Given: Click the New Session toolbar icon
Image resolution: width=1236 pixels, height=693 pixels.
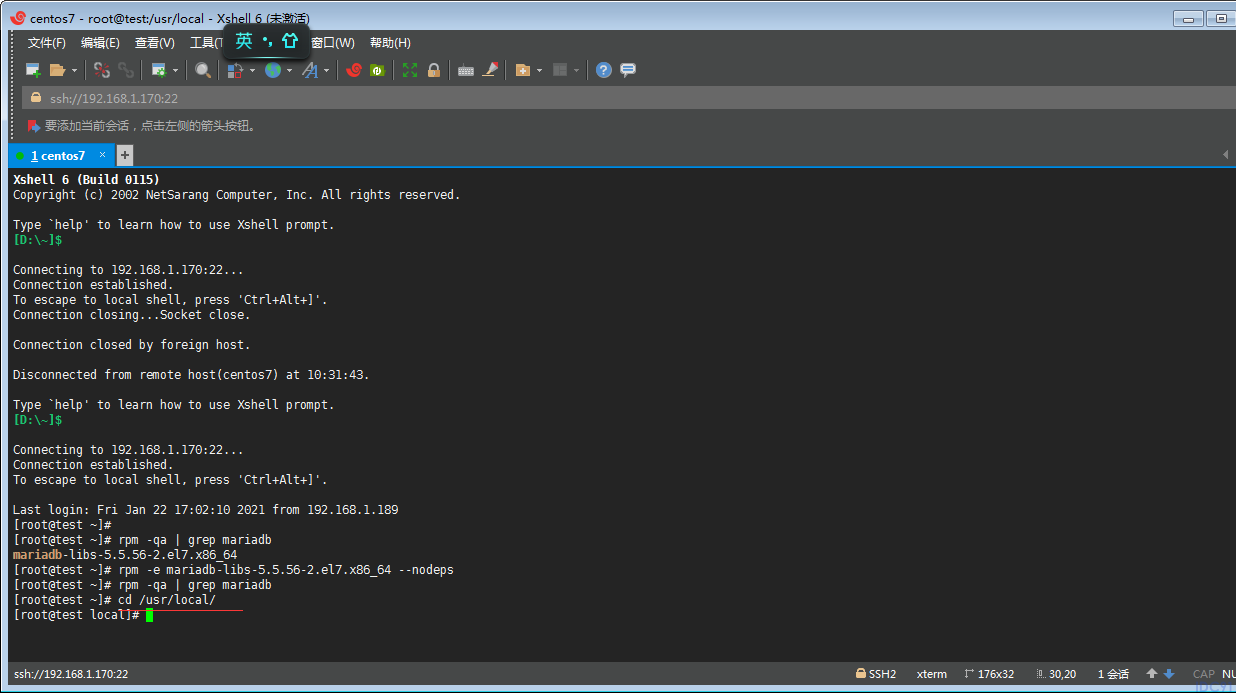Looking at the screenshot, I should [x=33, y=70].
